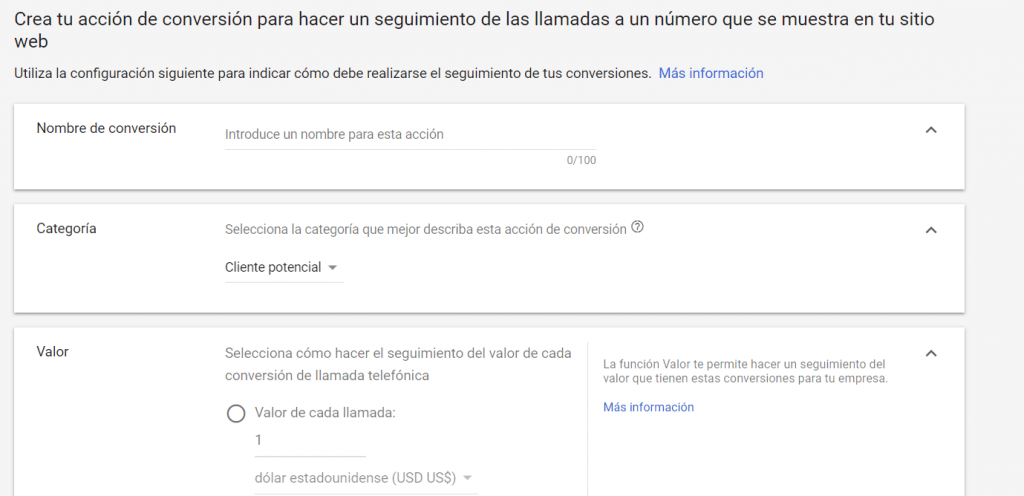Screen dimensions: 1024x496
Task: Click the Valor helper text about tracking value
Action: pyautogui.click(x=745, y=371)
